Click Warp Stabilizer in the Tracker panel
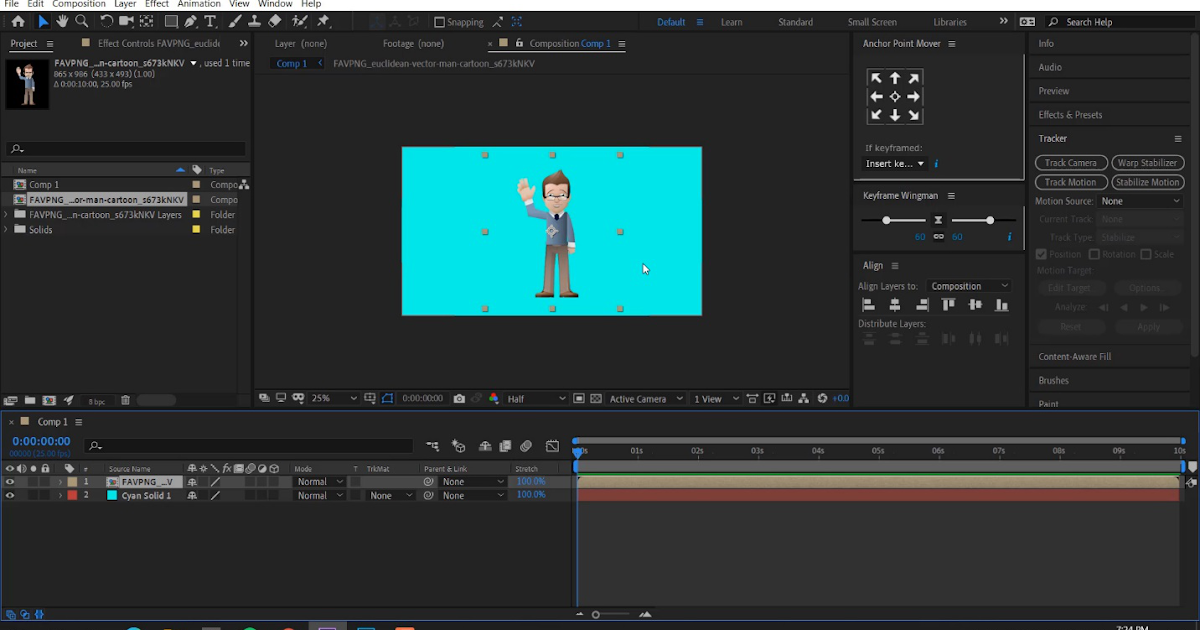Image resolution: width=1200 pixels, height=630 pixels. pos(1147,162)
